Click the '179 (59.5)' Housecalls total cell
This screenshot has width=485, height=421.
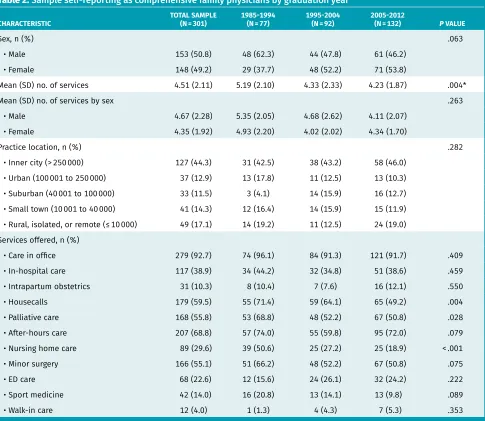[x=193, y=302]
